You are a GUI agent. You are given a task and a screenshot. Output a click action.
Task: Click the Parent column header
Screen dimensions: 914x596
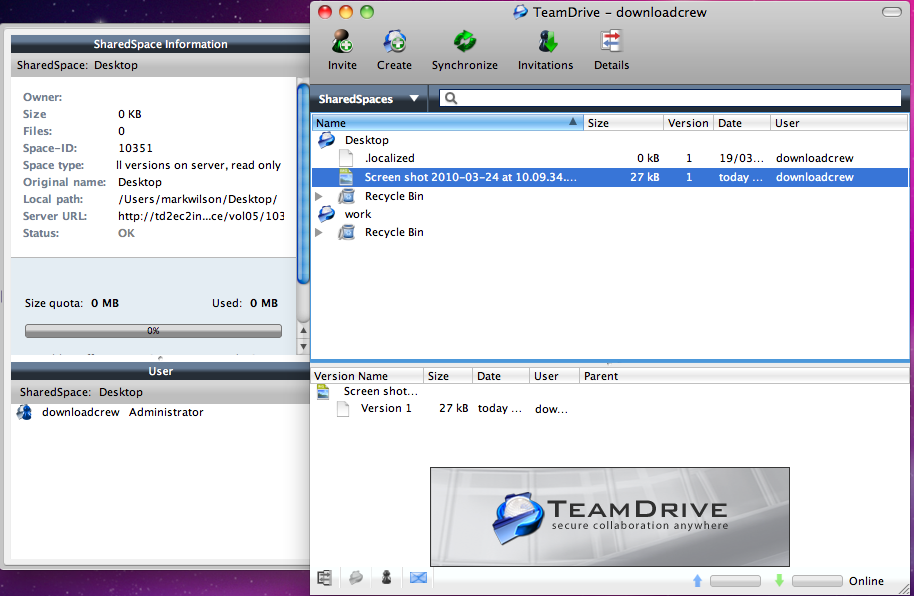point(744,376)
